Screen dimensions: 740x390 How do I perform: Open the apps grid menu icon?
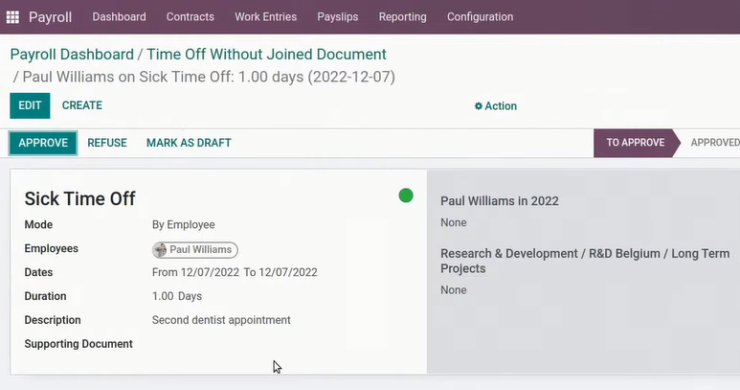pos(13,17)
